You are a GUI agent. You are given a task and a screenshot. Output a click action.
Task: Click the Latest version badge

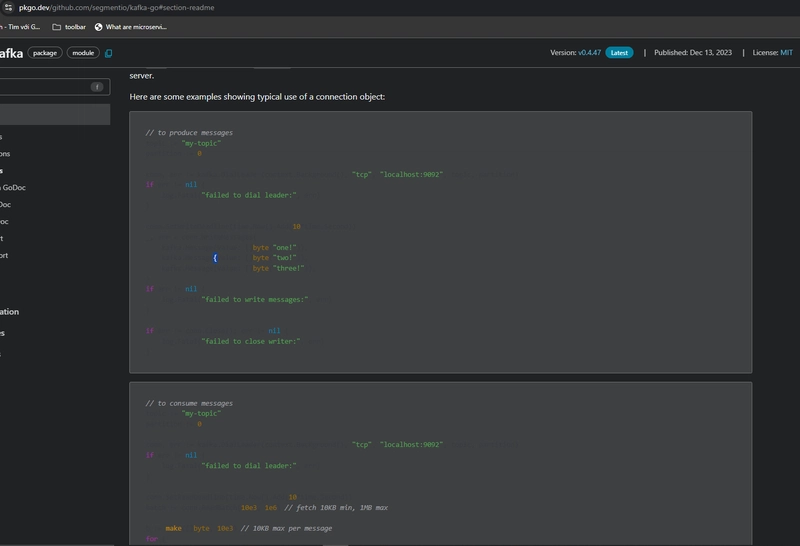point(619,53)
